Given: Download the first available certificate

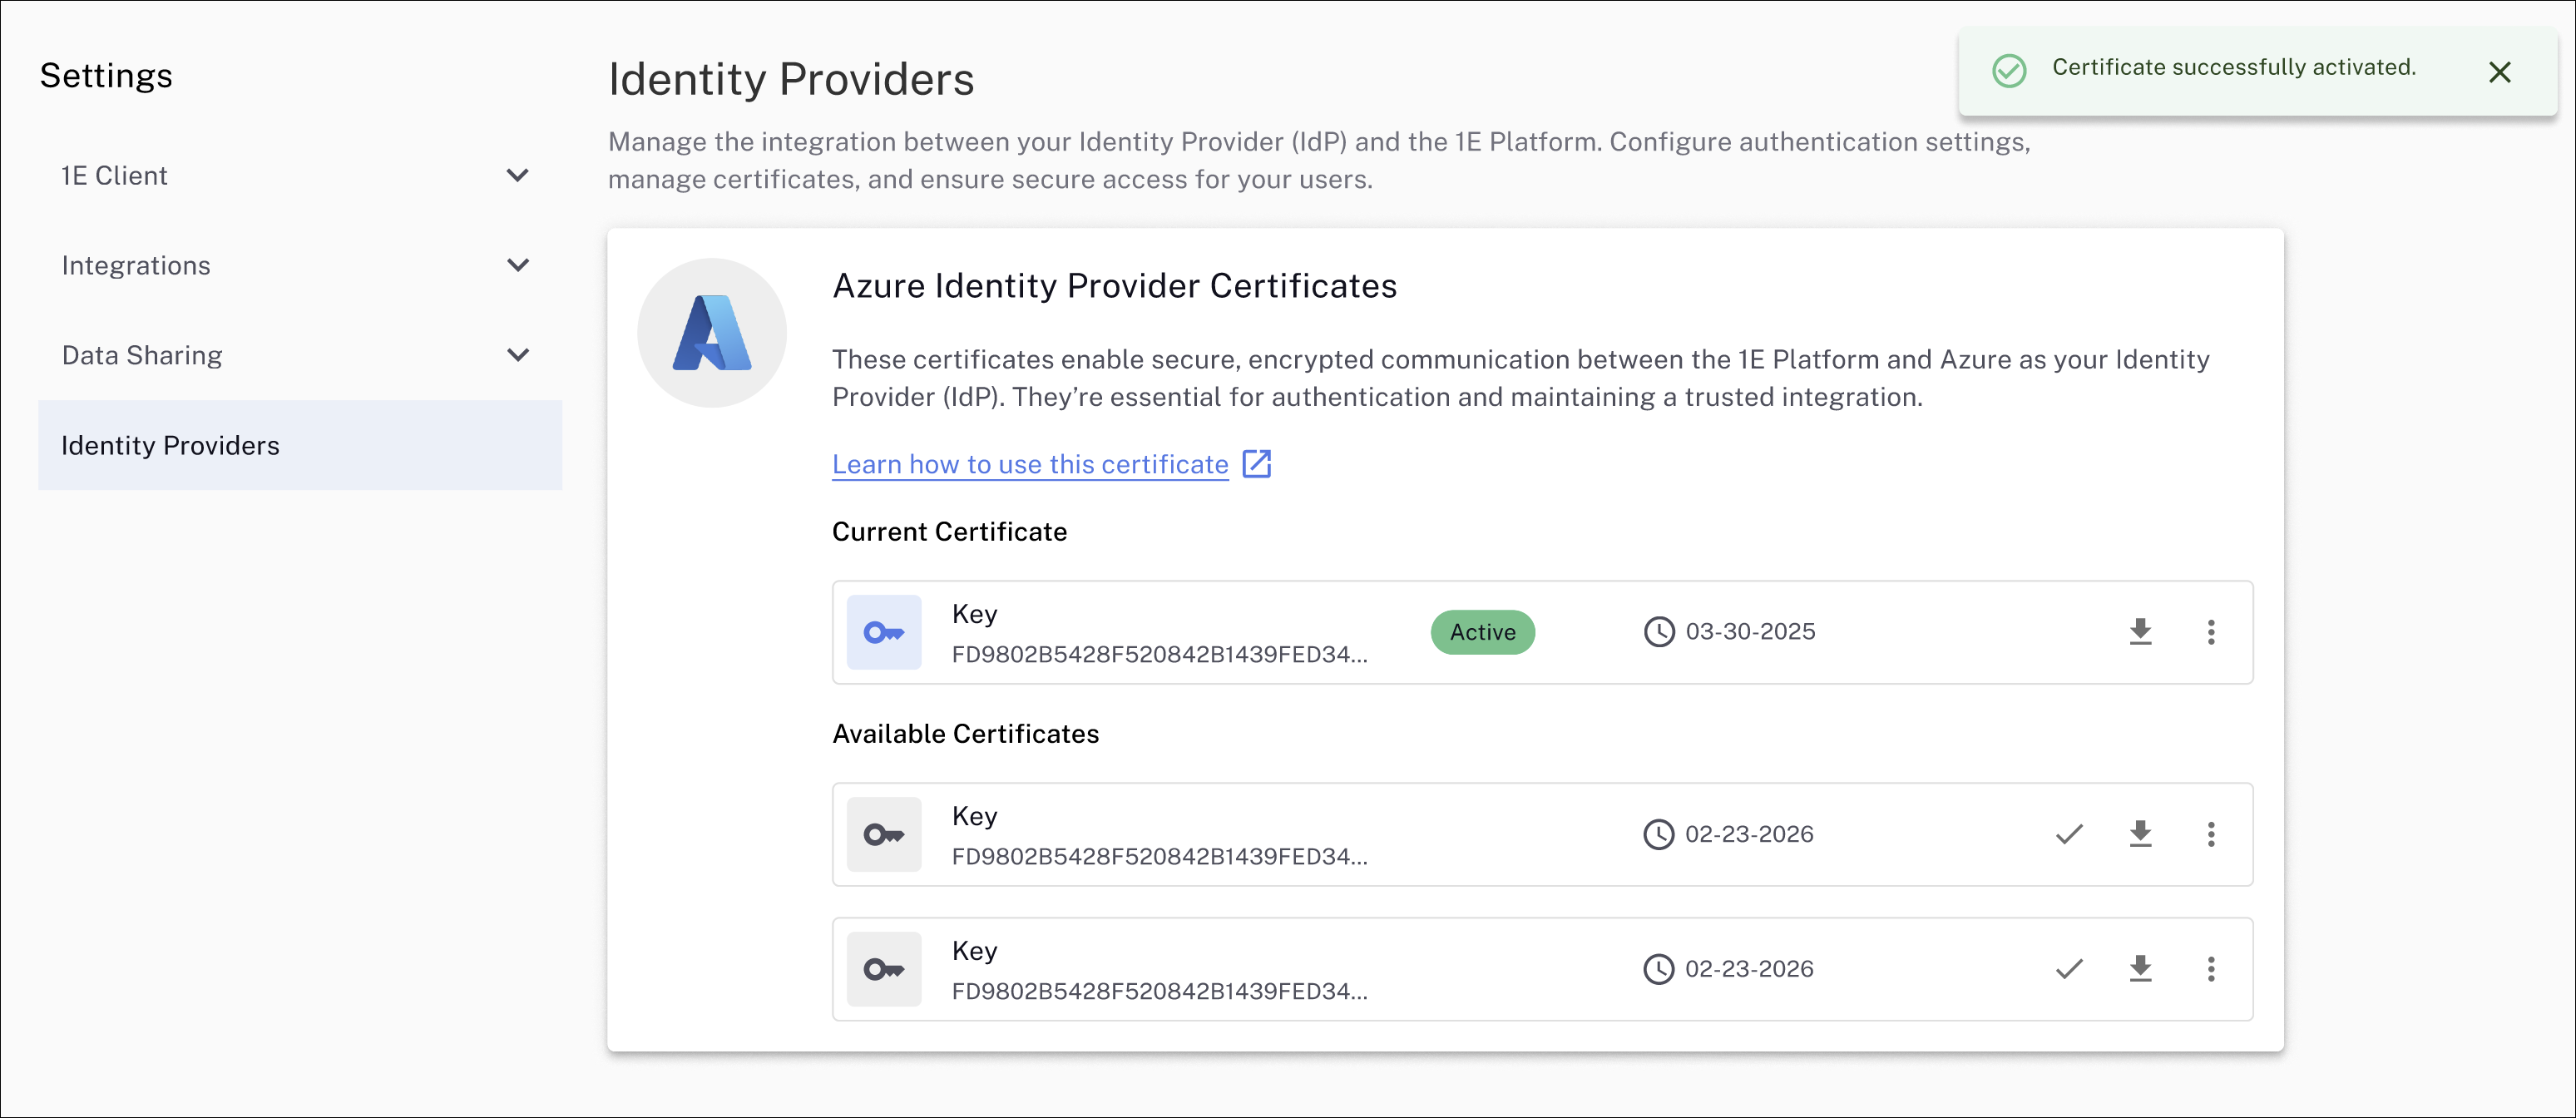Looking at the screenshot, I should pos(2140,834).
